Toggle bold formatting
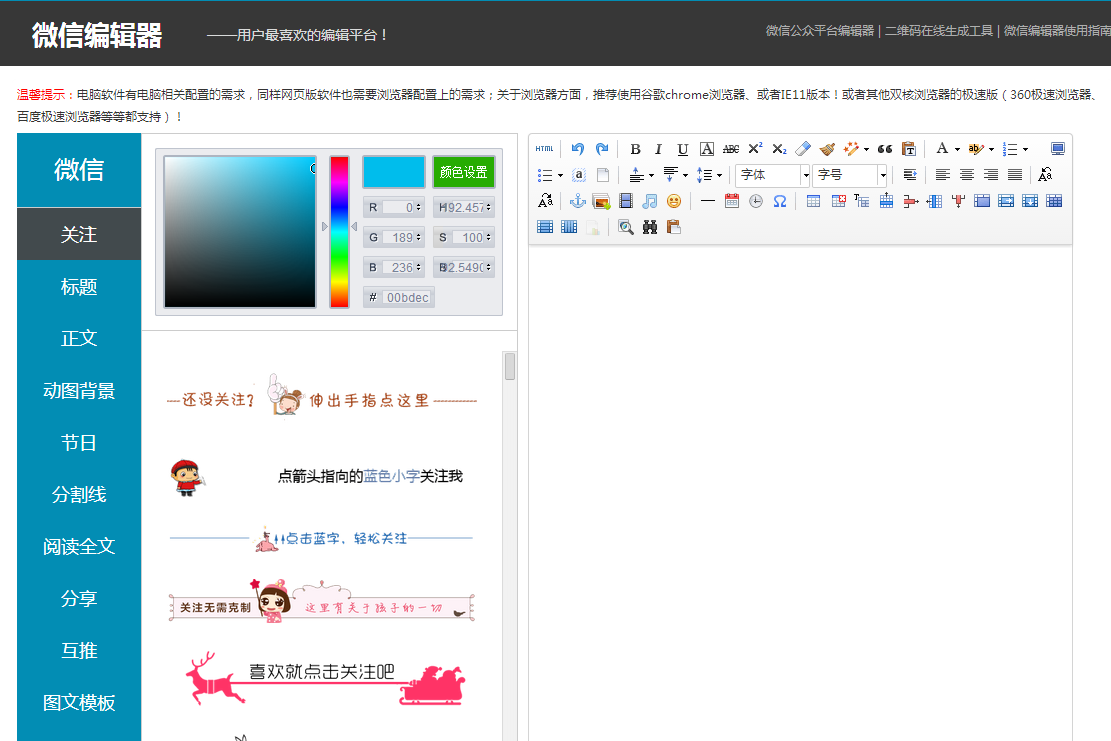 click(635, 149)
